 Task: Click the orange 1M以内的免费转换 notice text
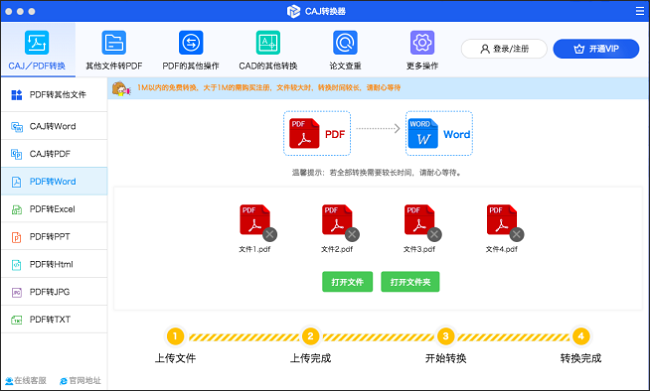pyautogui.click(x=269, y=88)
